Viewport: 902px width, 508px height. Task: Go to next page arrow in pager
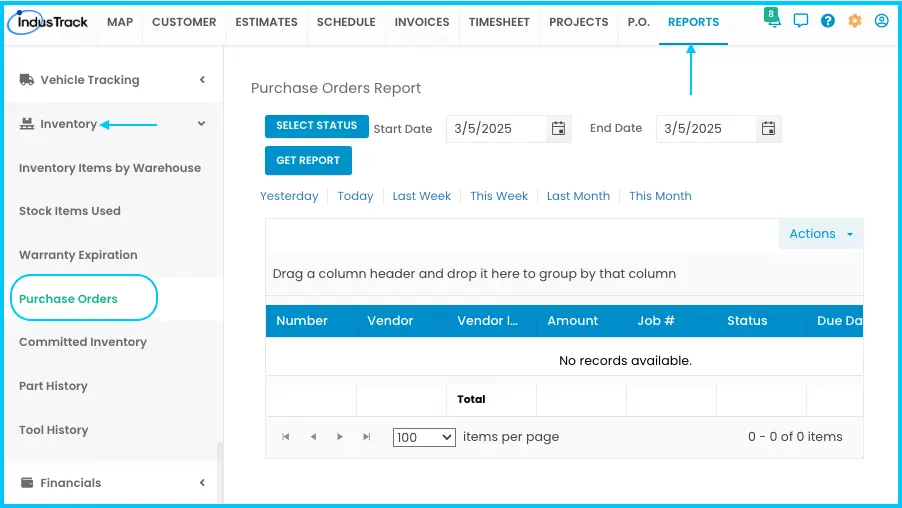339,437
